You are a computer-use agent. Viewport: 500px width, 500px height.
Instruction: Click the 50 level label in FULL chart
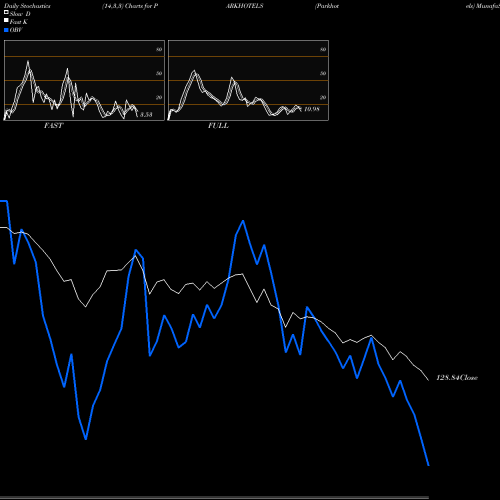pos(323,73)
